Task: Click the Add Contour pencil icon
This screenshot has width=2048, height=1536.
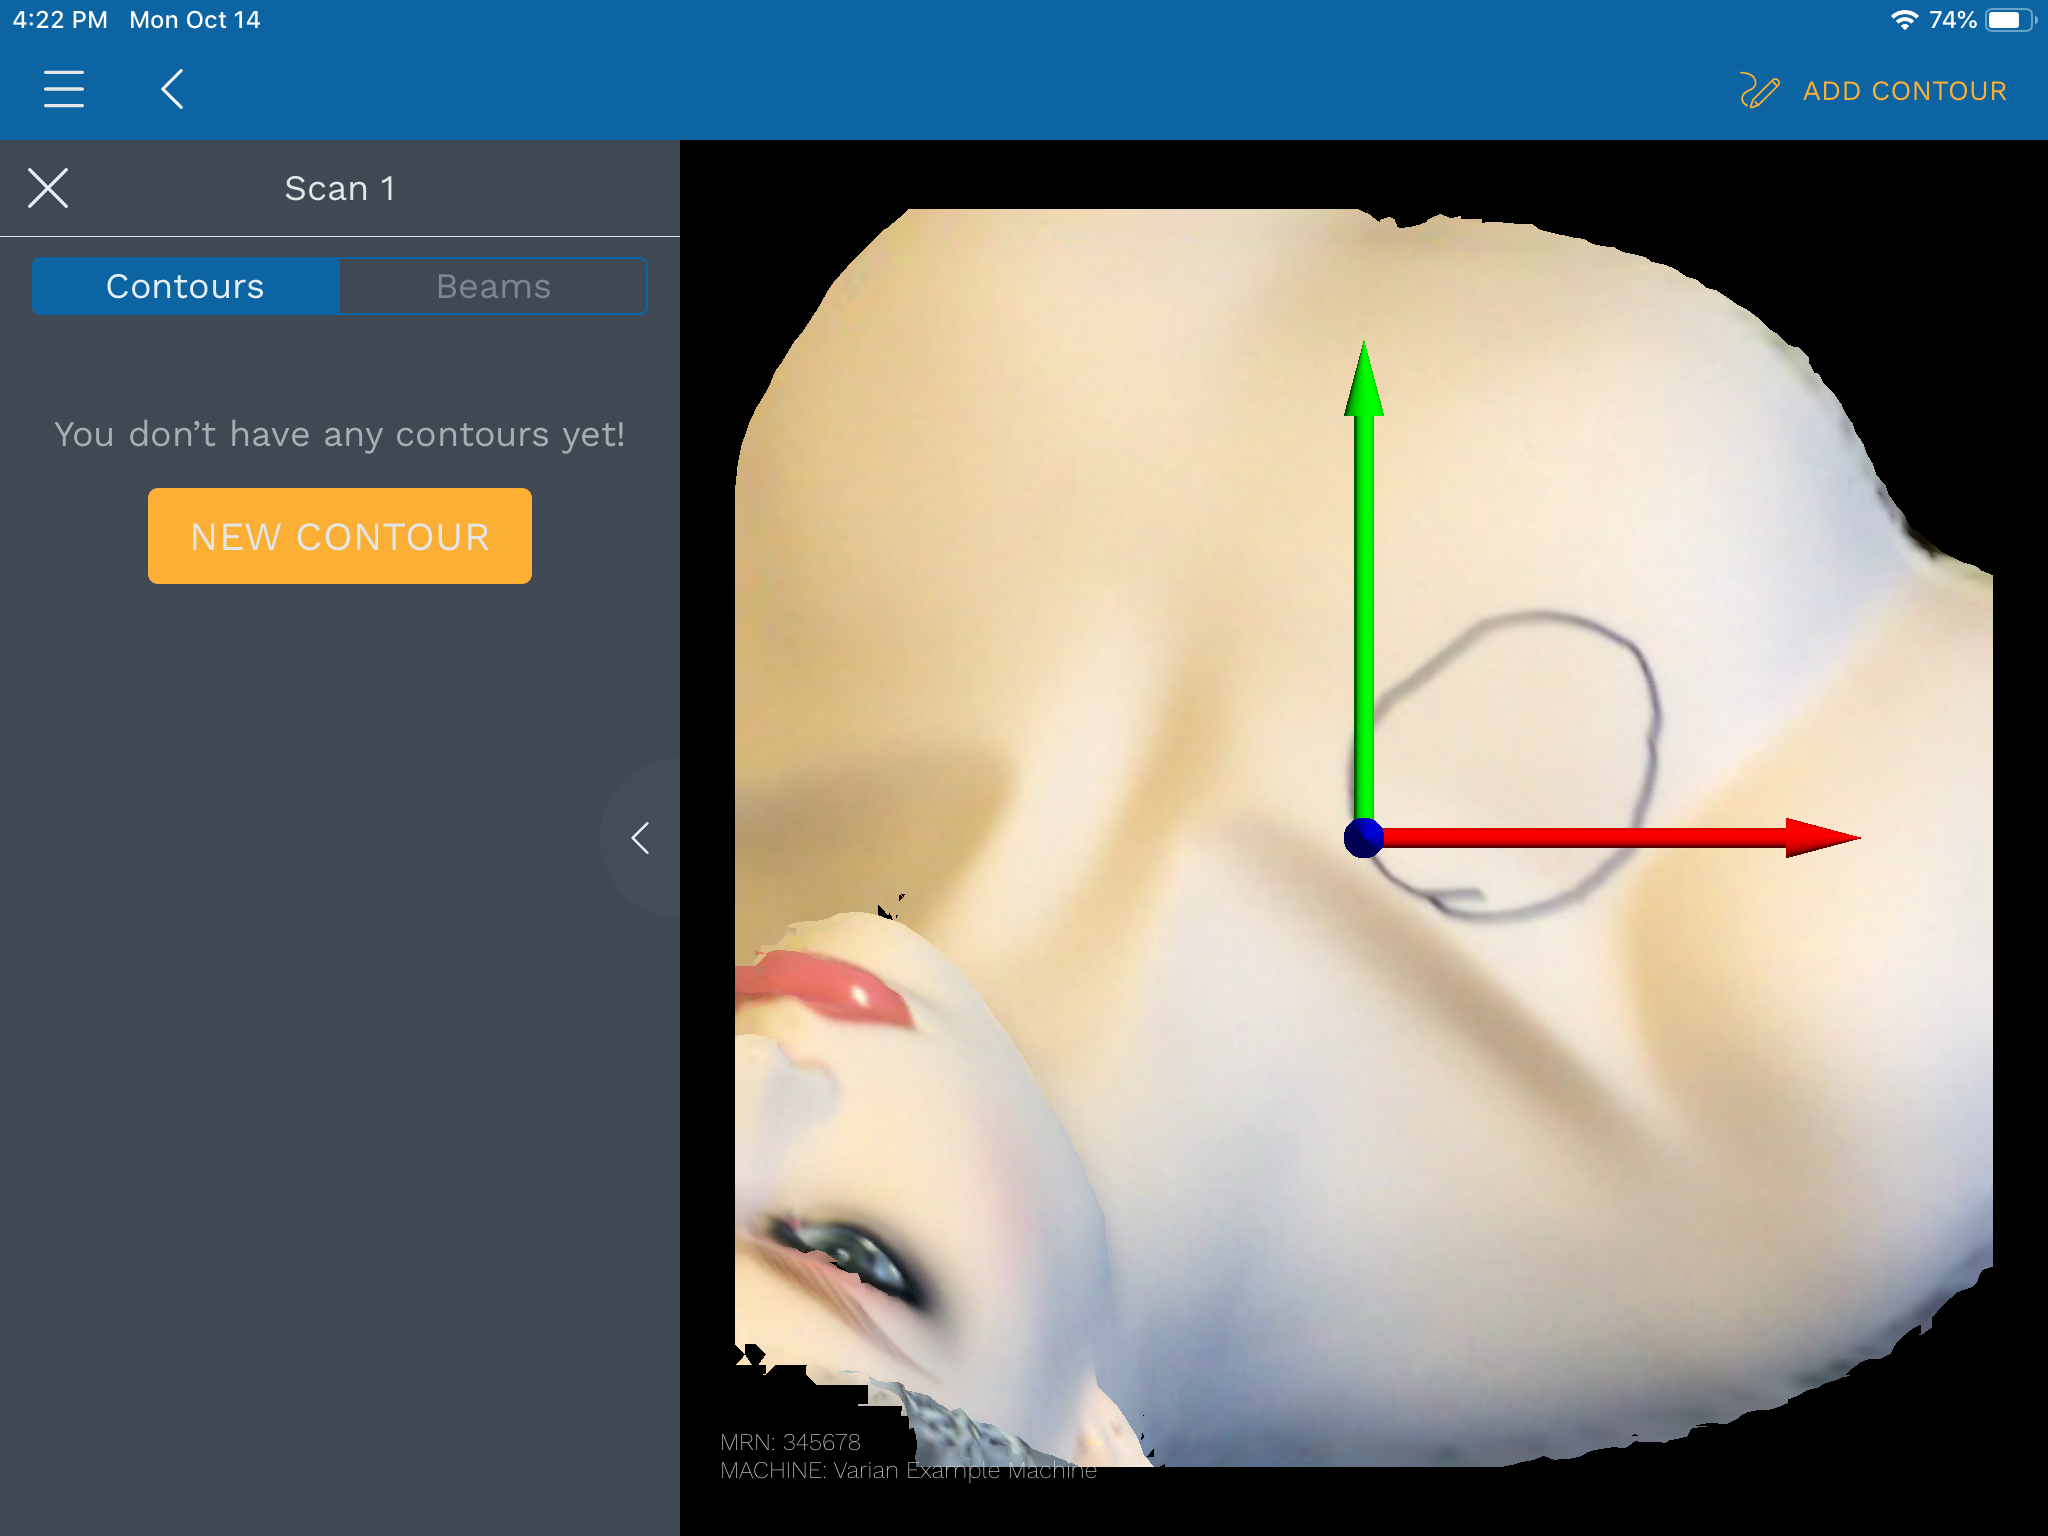Action: tap(1759, 90)
